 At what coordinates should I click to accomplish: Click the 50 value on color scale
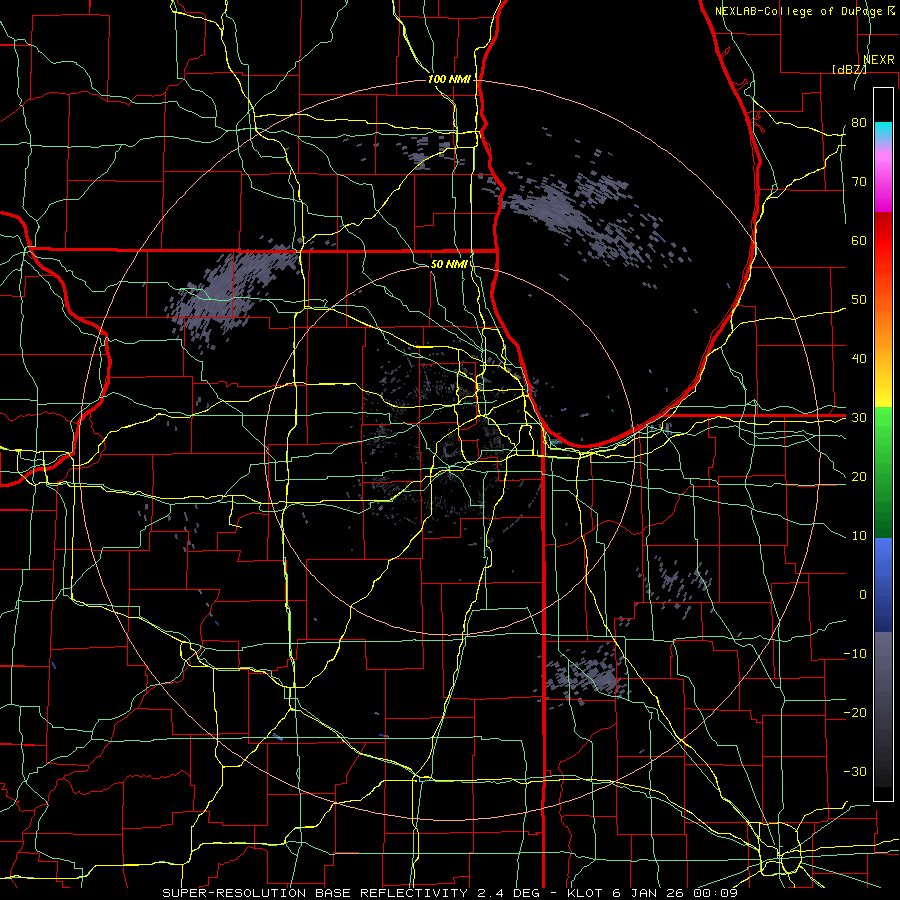tap(859, 300)
